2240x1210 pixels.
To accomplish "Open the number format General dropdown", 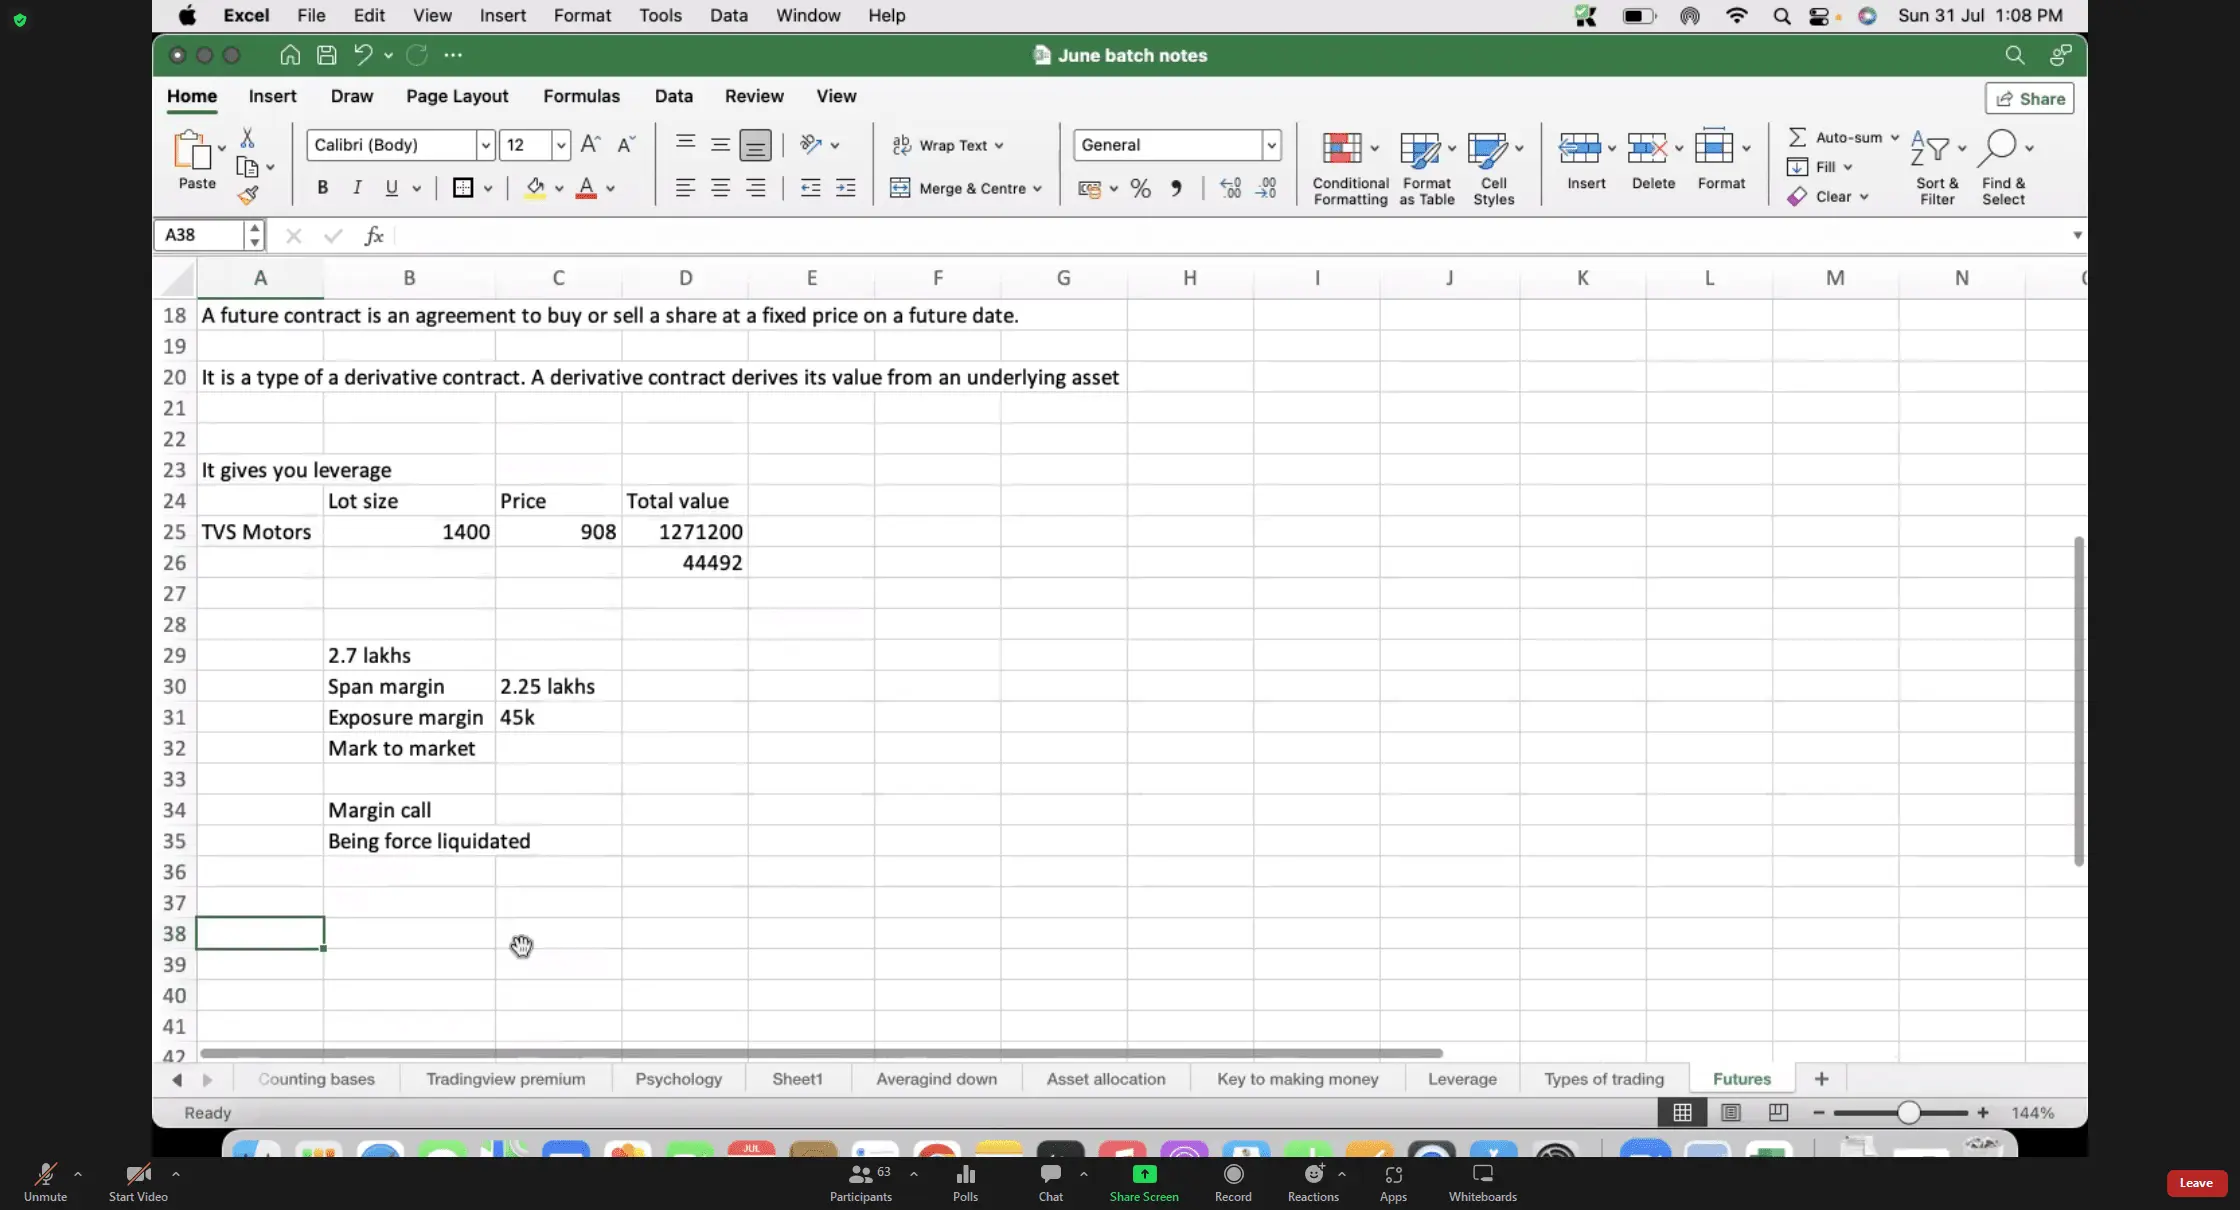I will (x=1271, y=145).
